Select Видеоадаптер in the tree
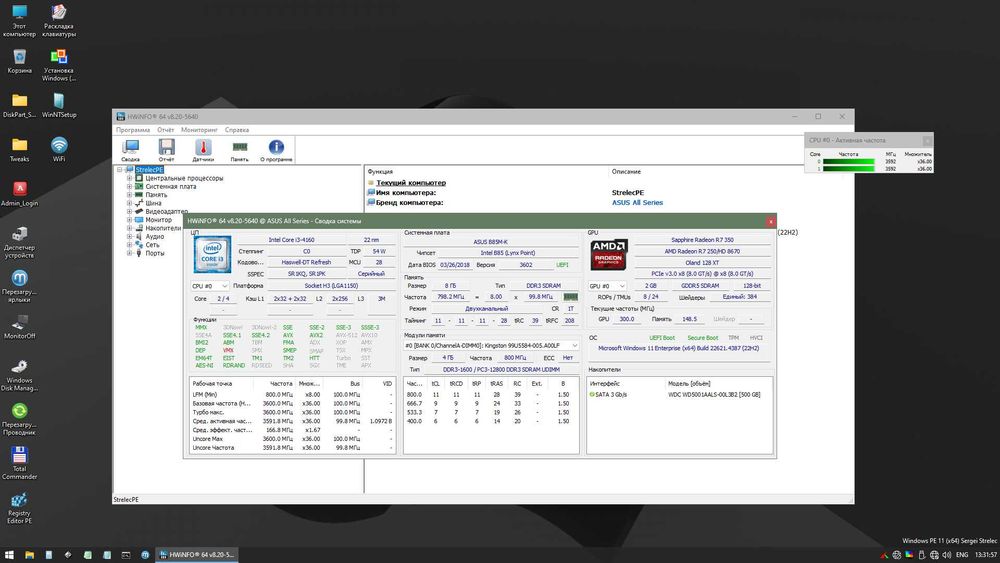 166,211
